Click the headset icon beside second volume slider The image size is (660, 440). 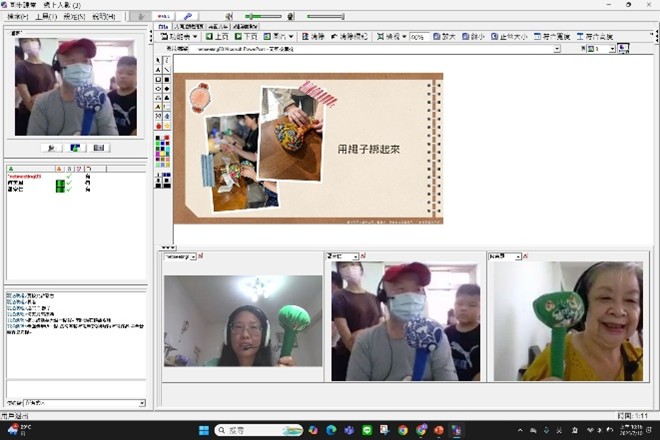(290, 16)
